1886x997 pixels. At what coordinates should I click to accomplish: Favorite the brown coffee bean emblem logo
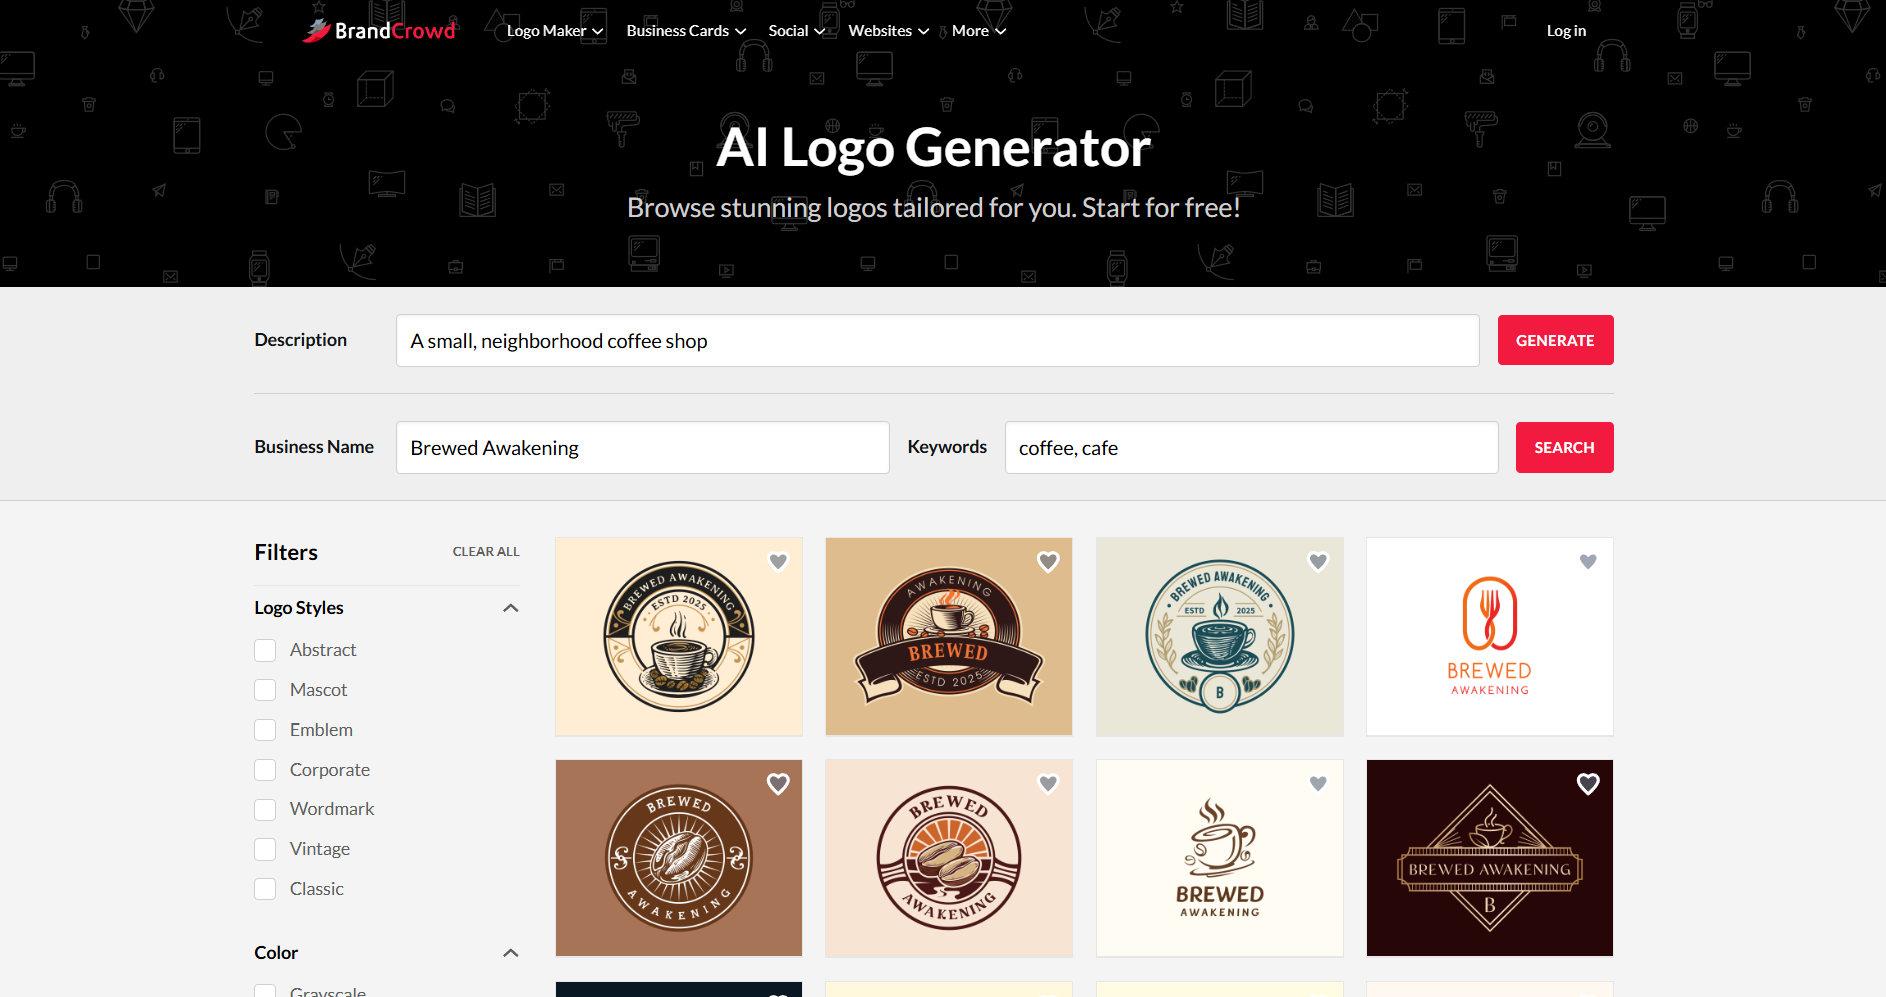point(778,784)
